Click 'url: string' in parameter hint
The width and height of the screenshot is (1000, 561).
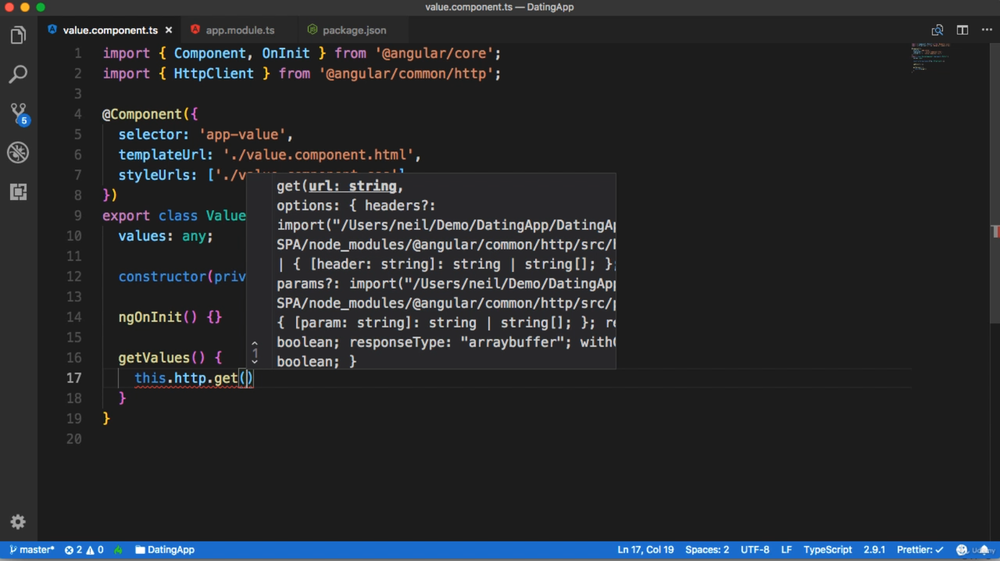353,186
